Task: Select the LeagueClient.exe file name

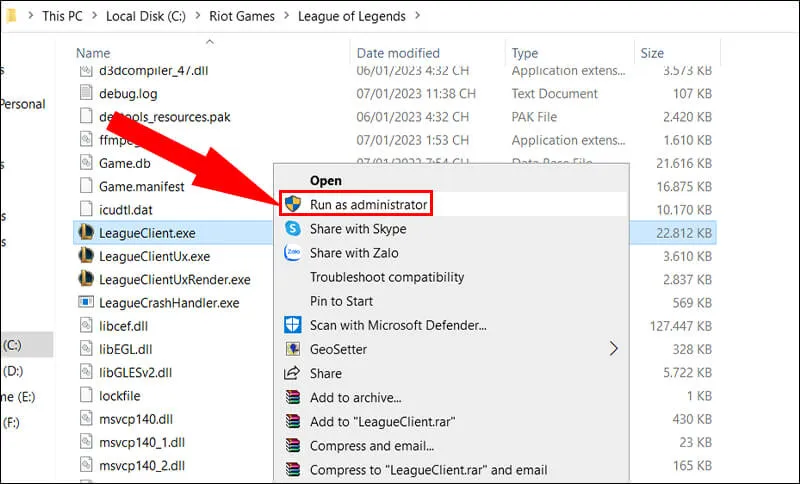Action: coord(147,233)
